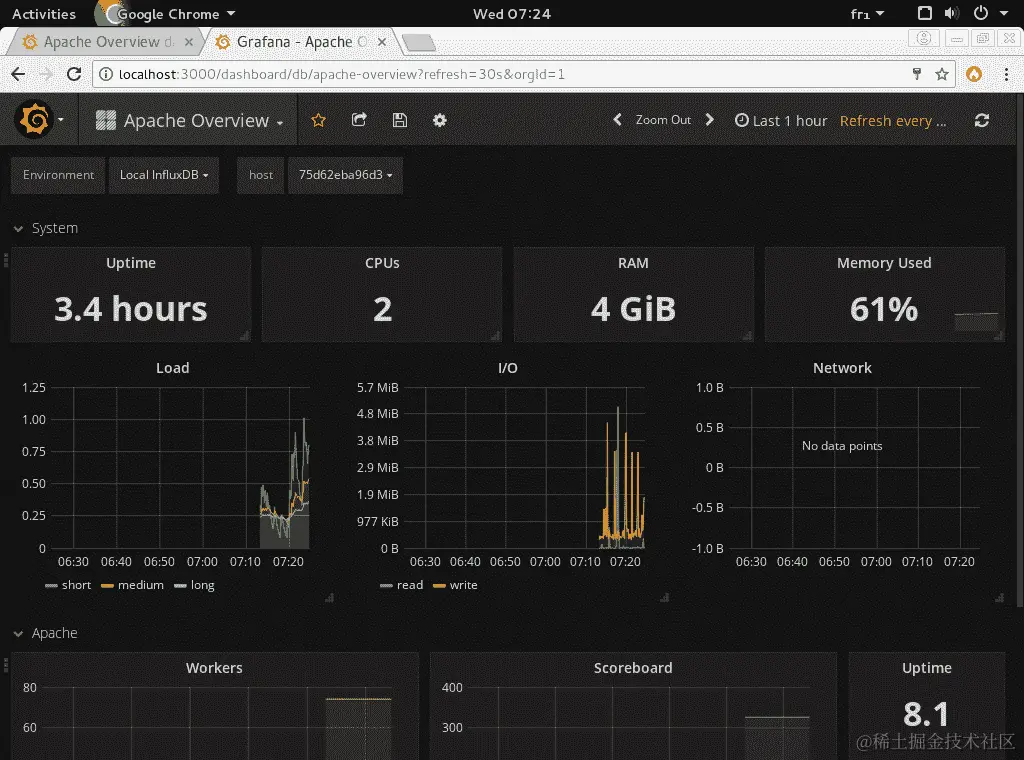Open the Last 1 hour time picker

[x=781, y=121]
